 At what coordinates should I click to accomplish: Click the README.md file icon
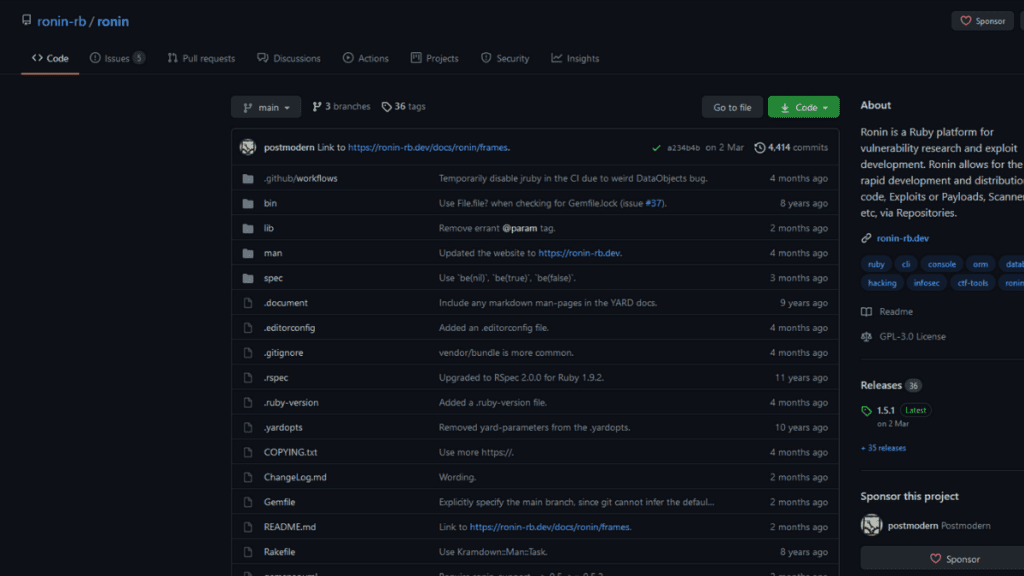[x=248, y=527]
